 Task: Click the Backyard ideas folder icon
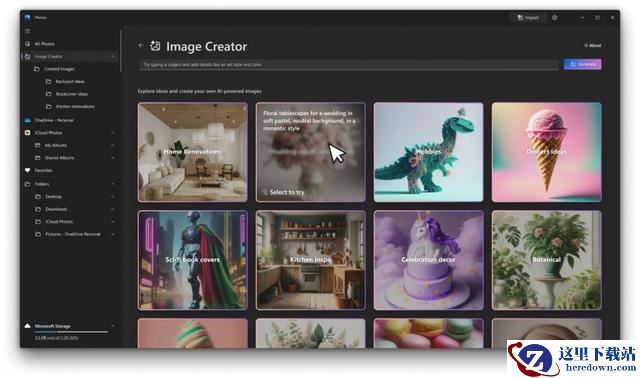[x=48, y=81]
